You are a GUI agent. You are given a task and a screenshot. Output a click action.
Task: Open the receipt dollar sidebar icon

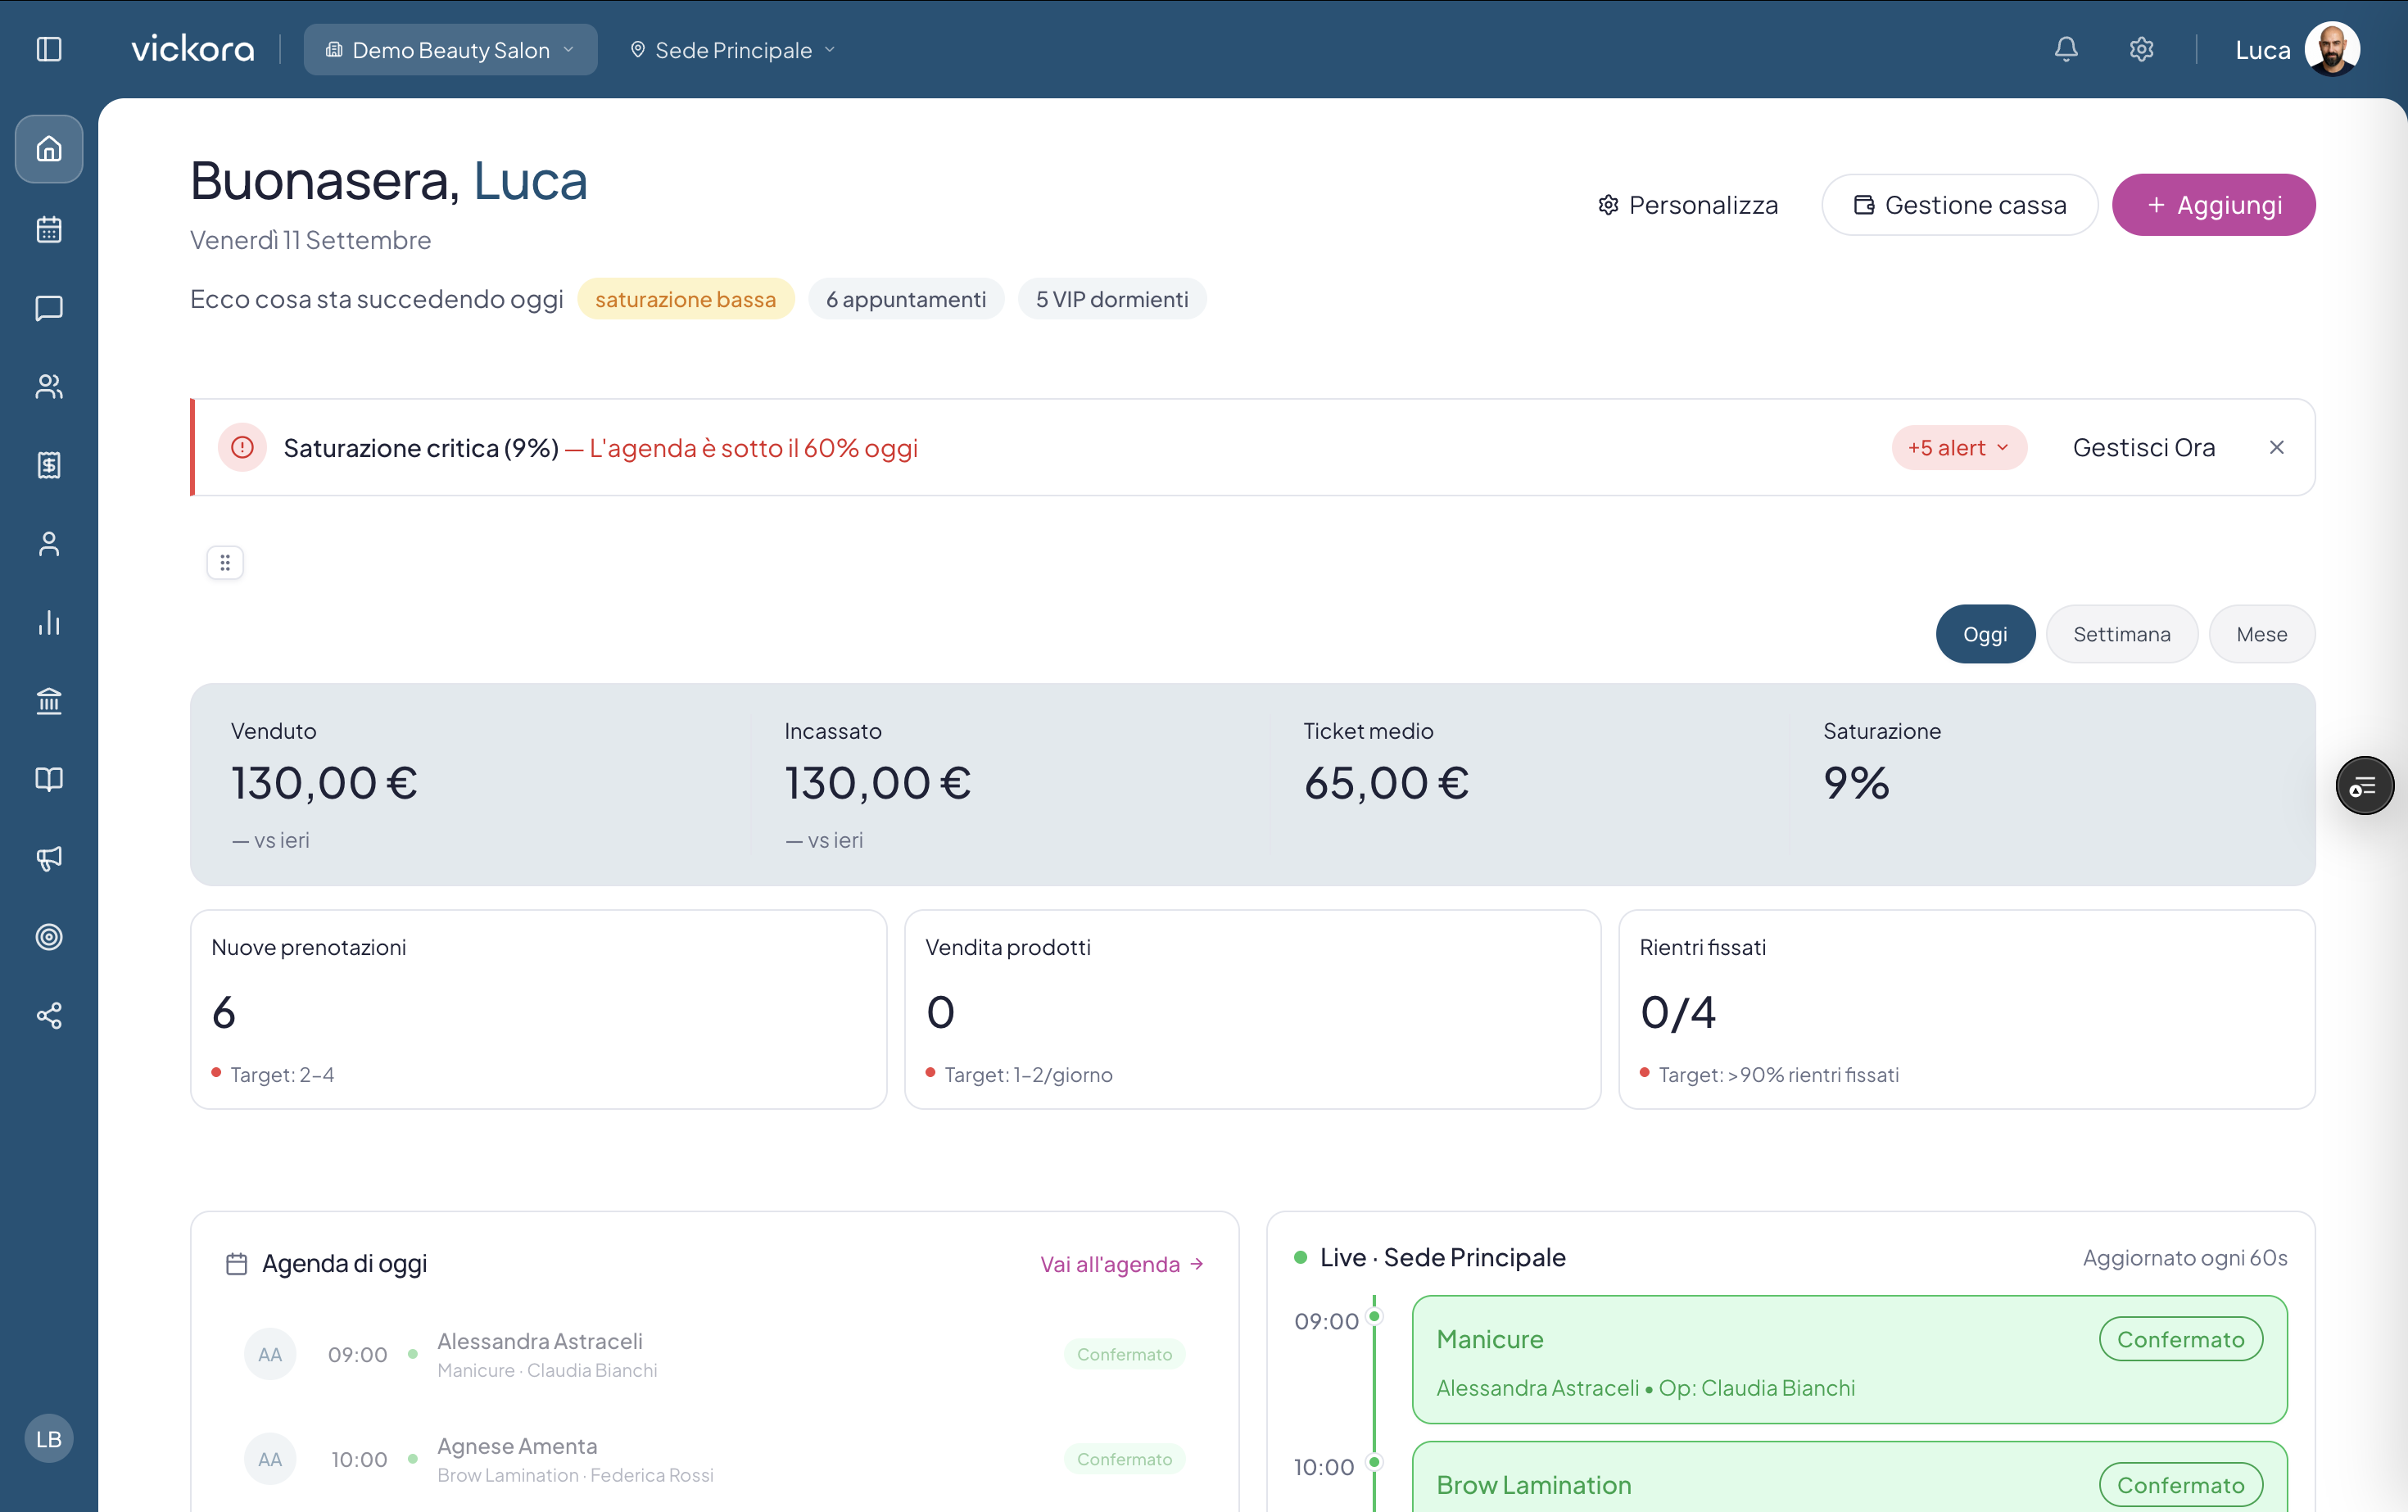[49, 465]
